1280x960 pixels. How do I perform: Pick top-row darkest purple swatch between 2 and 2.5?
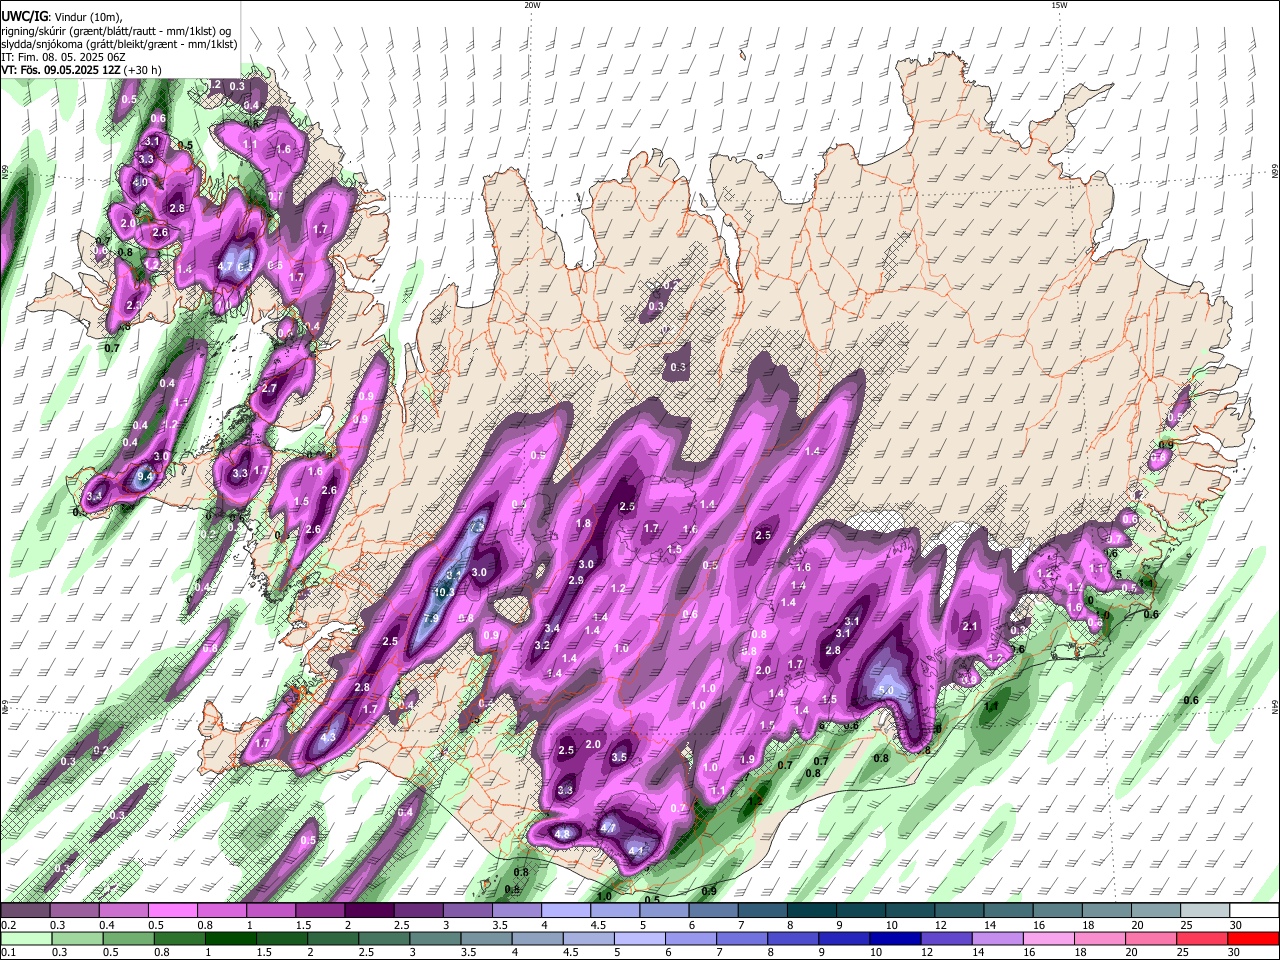point(368,911)
